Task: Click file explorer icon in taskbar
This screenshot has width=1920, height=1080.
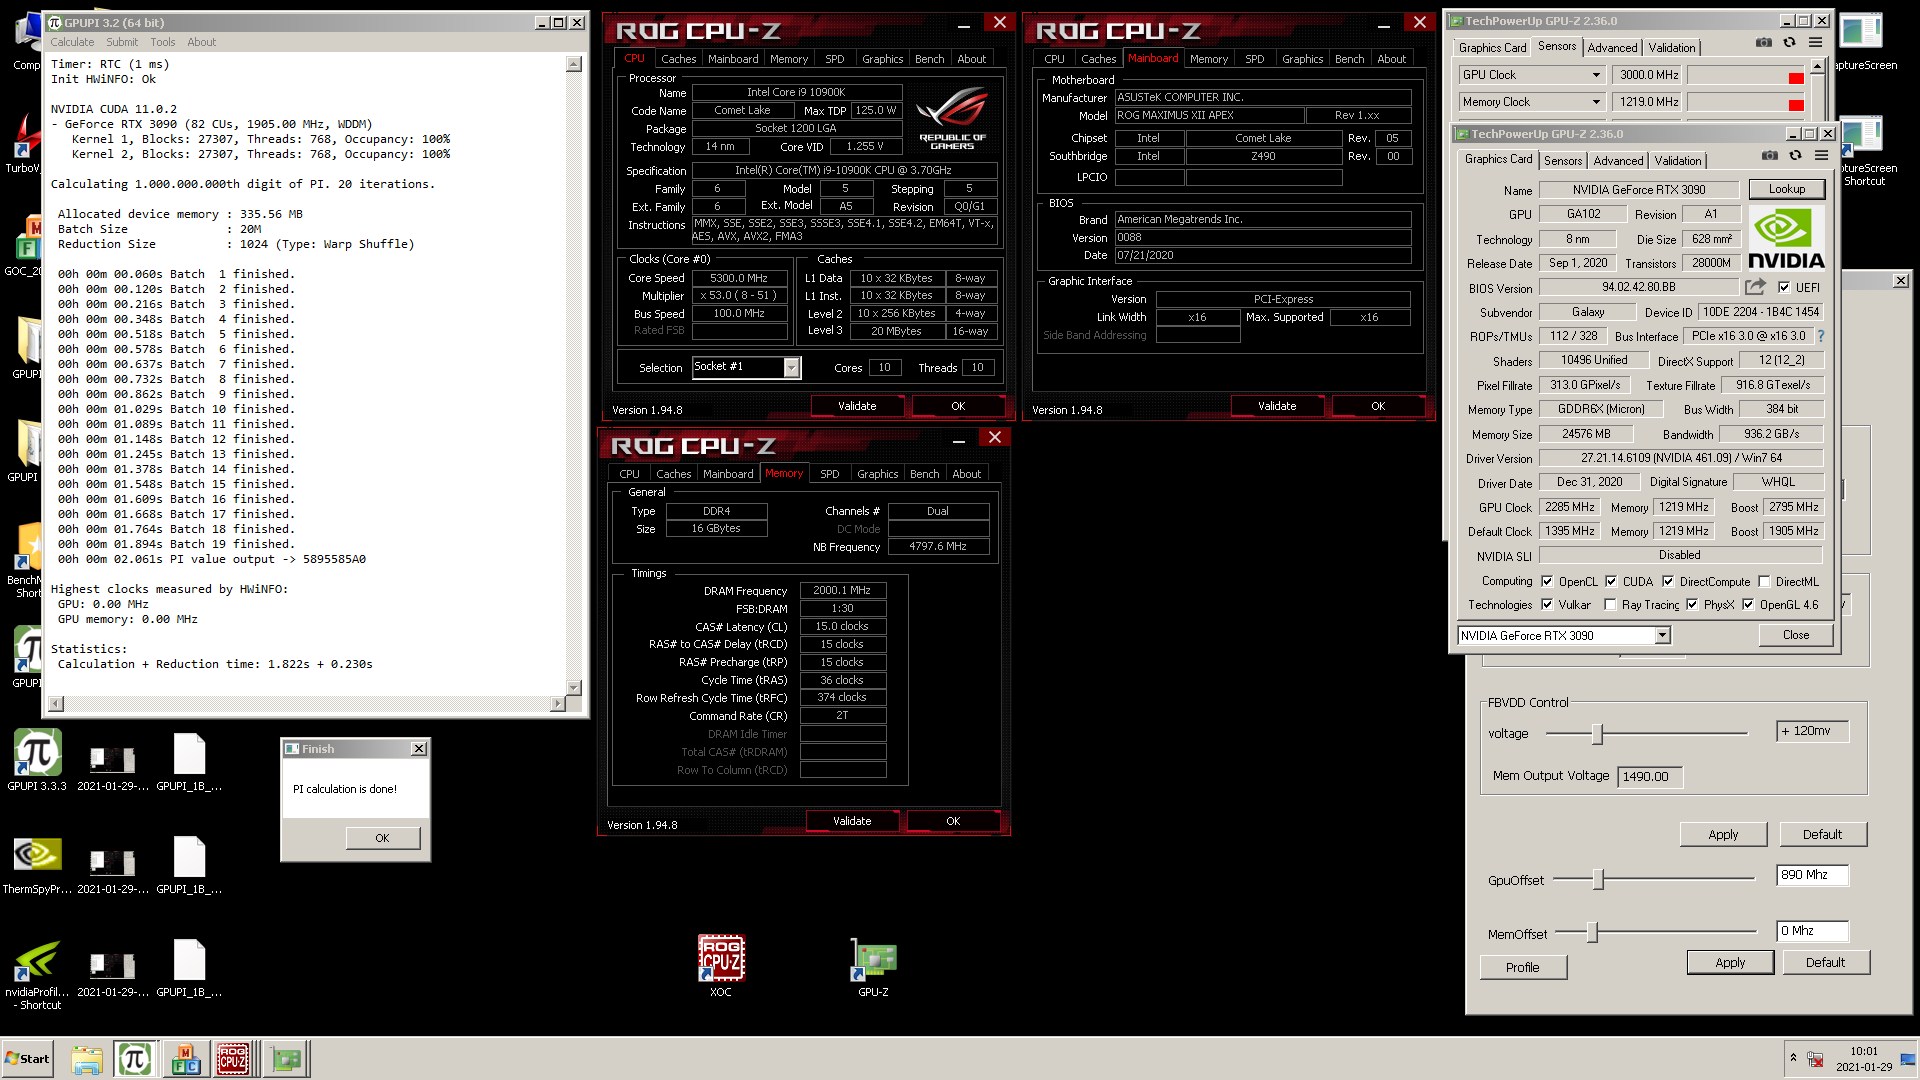Action: point(87,1059)
